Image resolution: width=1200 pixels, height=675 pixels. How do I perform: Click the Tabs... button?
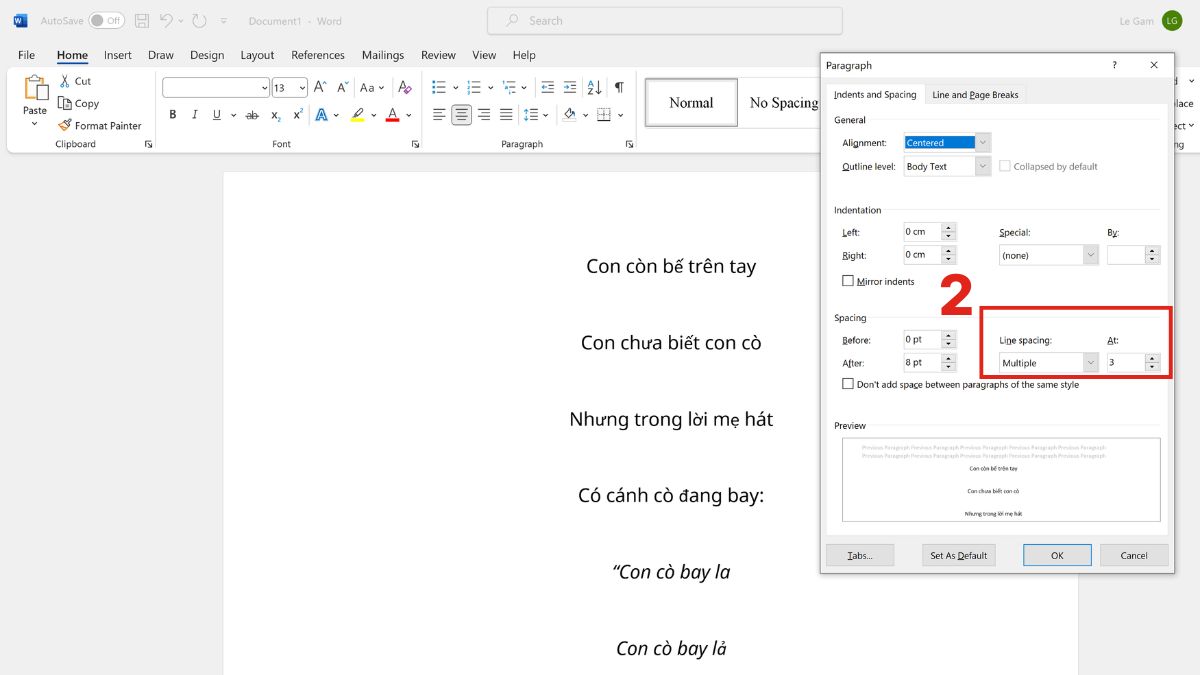tap(860, 555)
